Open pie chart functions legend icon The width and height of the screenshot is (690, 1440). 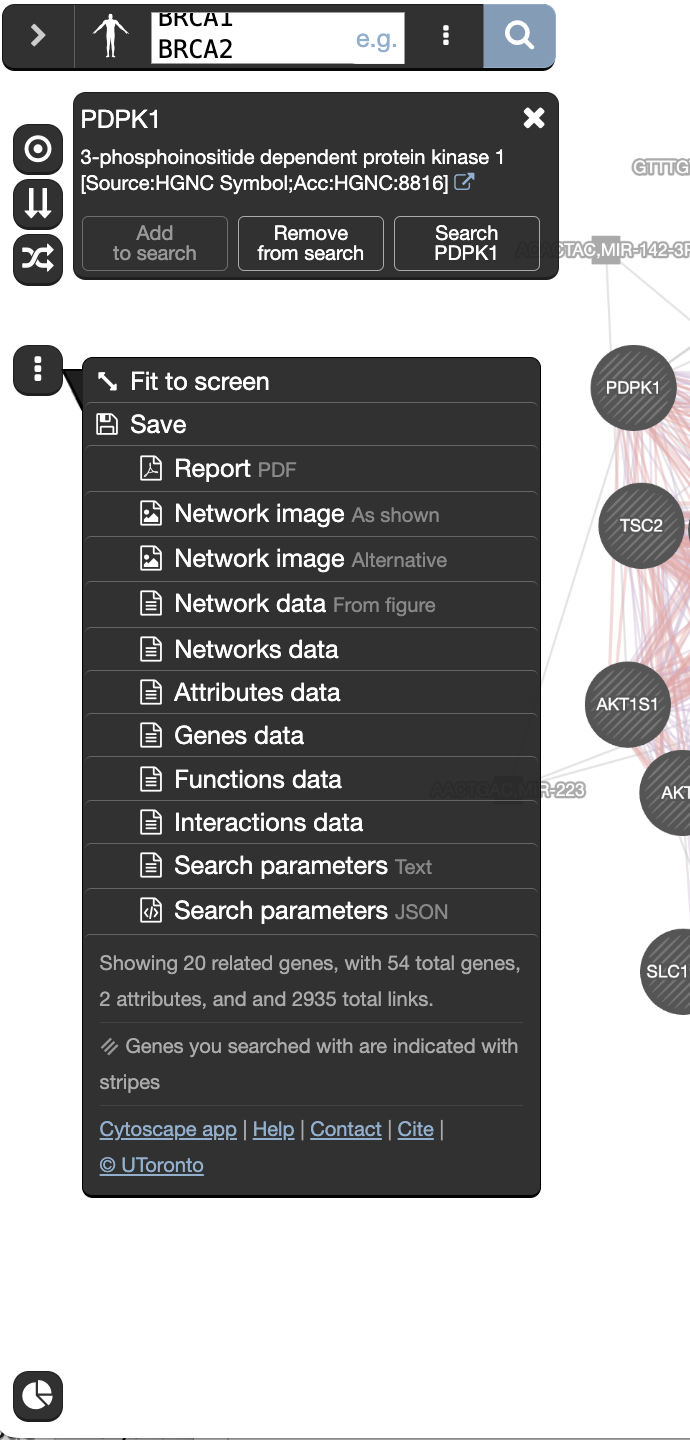point(38,1395)
